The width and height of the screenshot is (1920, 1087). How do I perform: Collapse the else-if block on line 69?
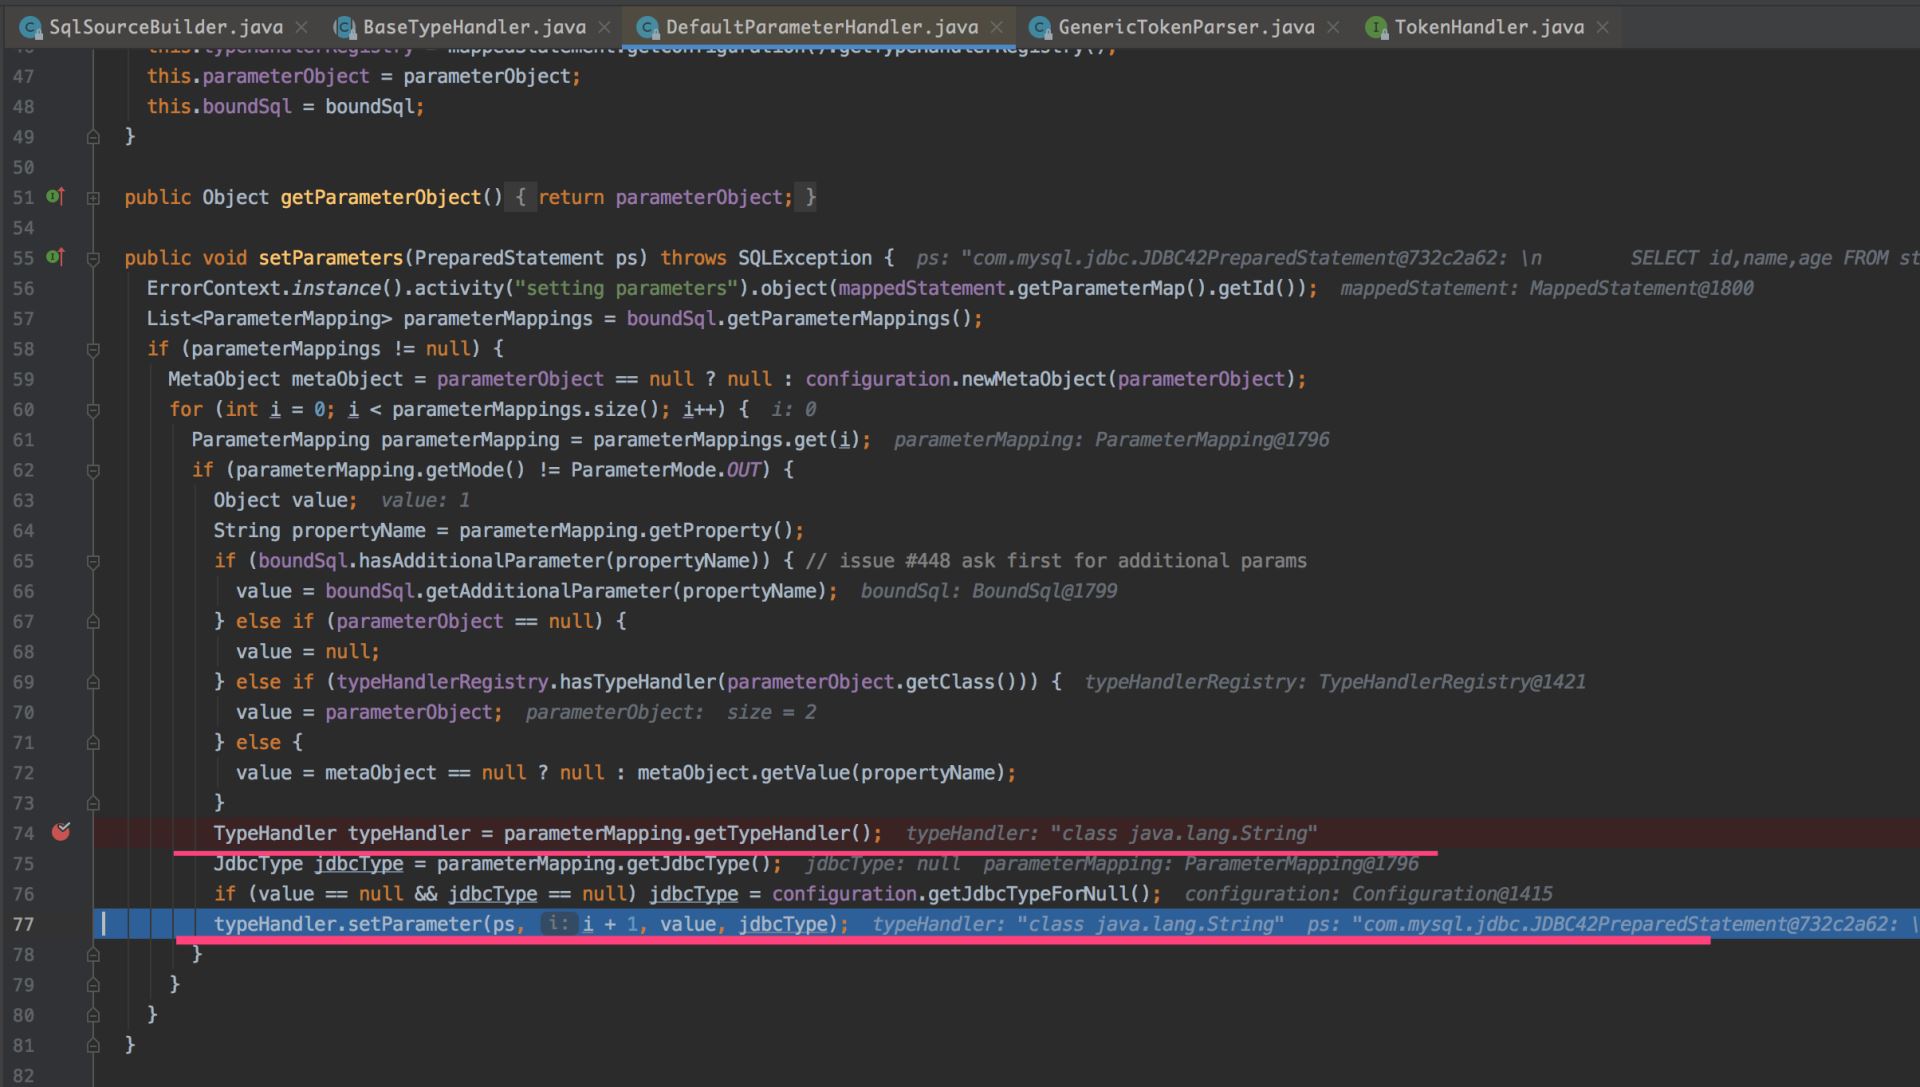tap(93, 683)
